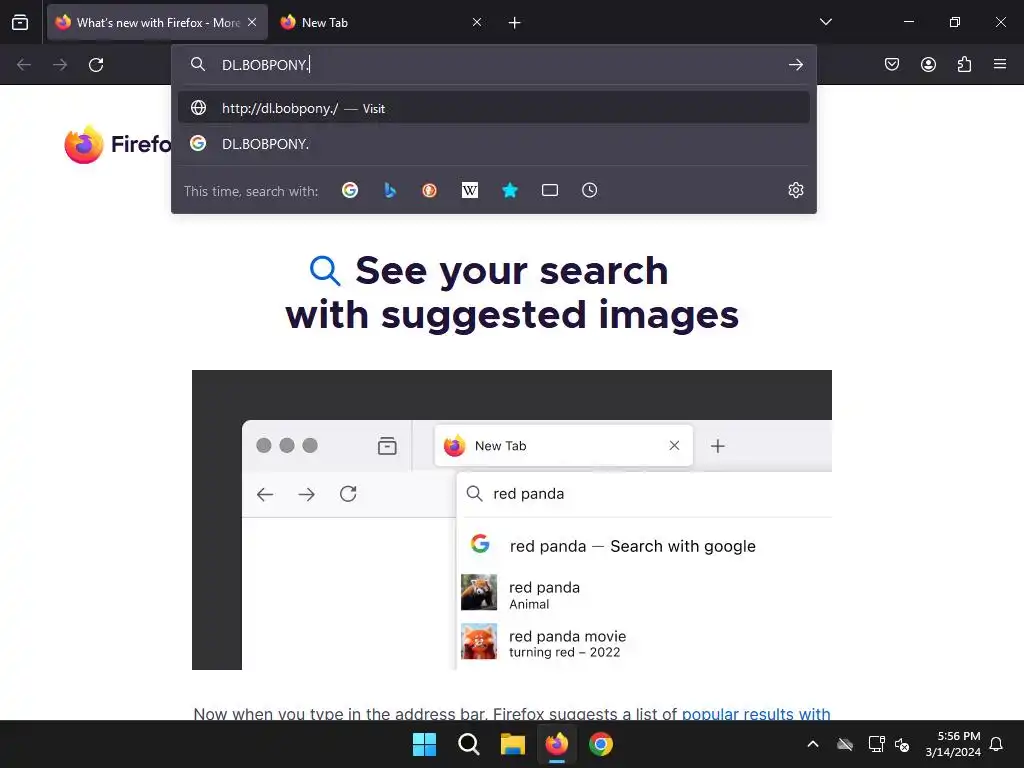Open Windows taskbar Search
The height and width of the screenshot is (768, 1024).
469,744
